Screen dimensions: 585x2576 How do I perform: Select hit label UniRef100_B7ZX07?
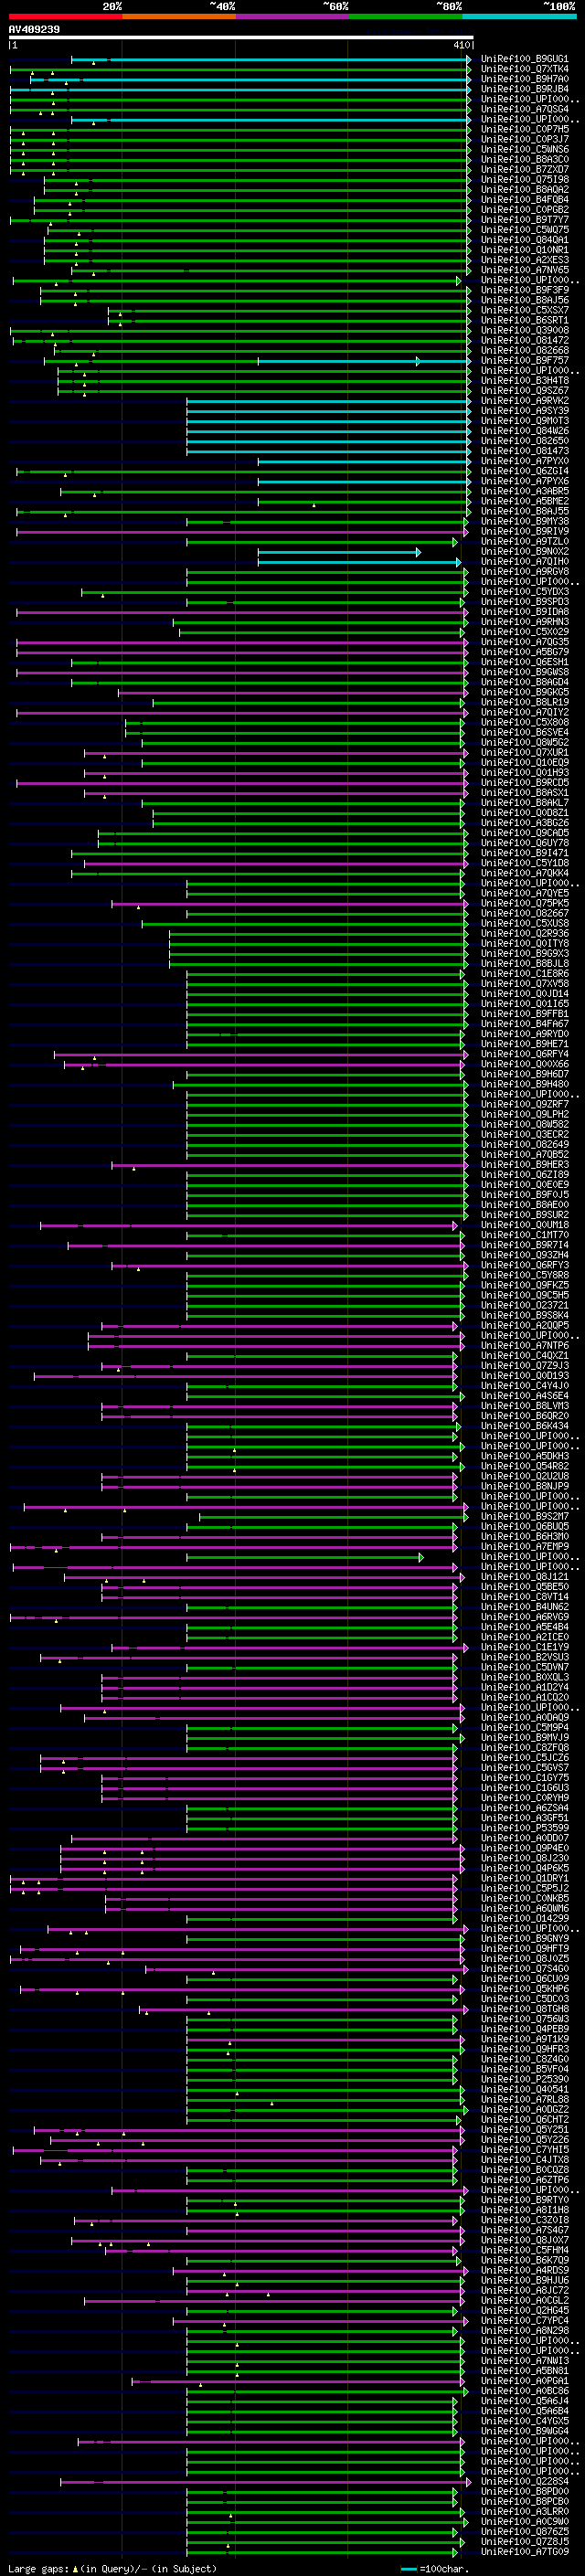524,169
